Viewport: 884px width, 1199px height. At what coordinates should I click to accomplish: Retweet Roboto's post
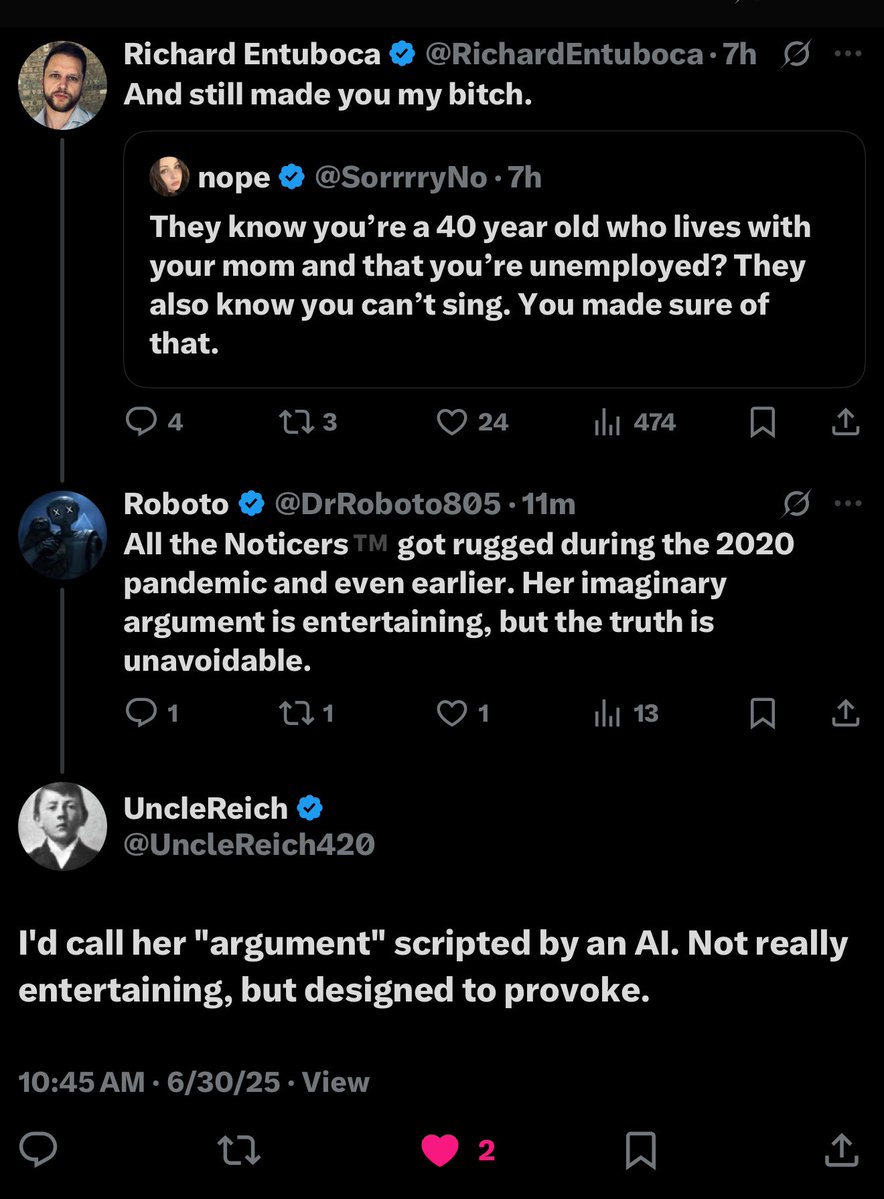[298, 713]
